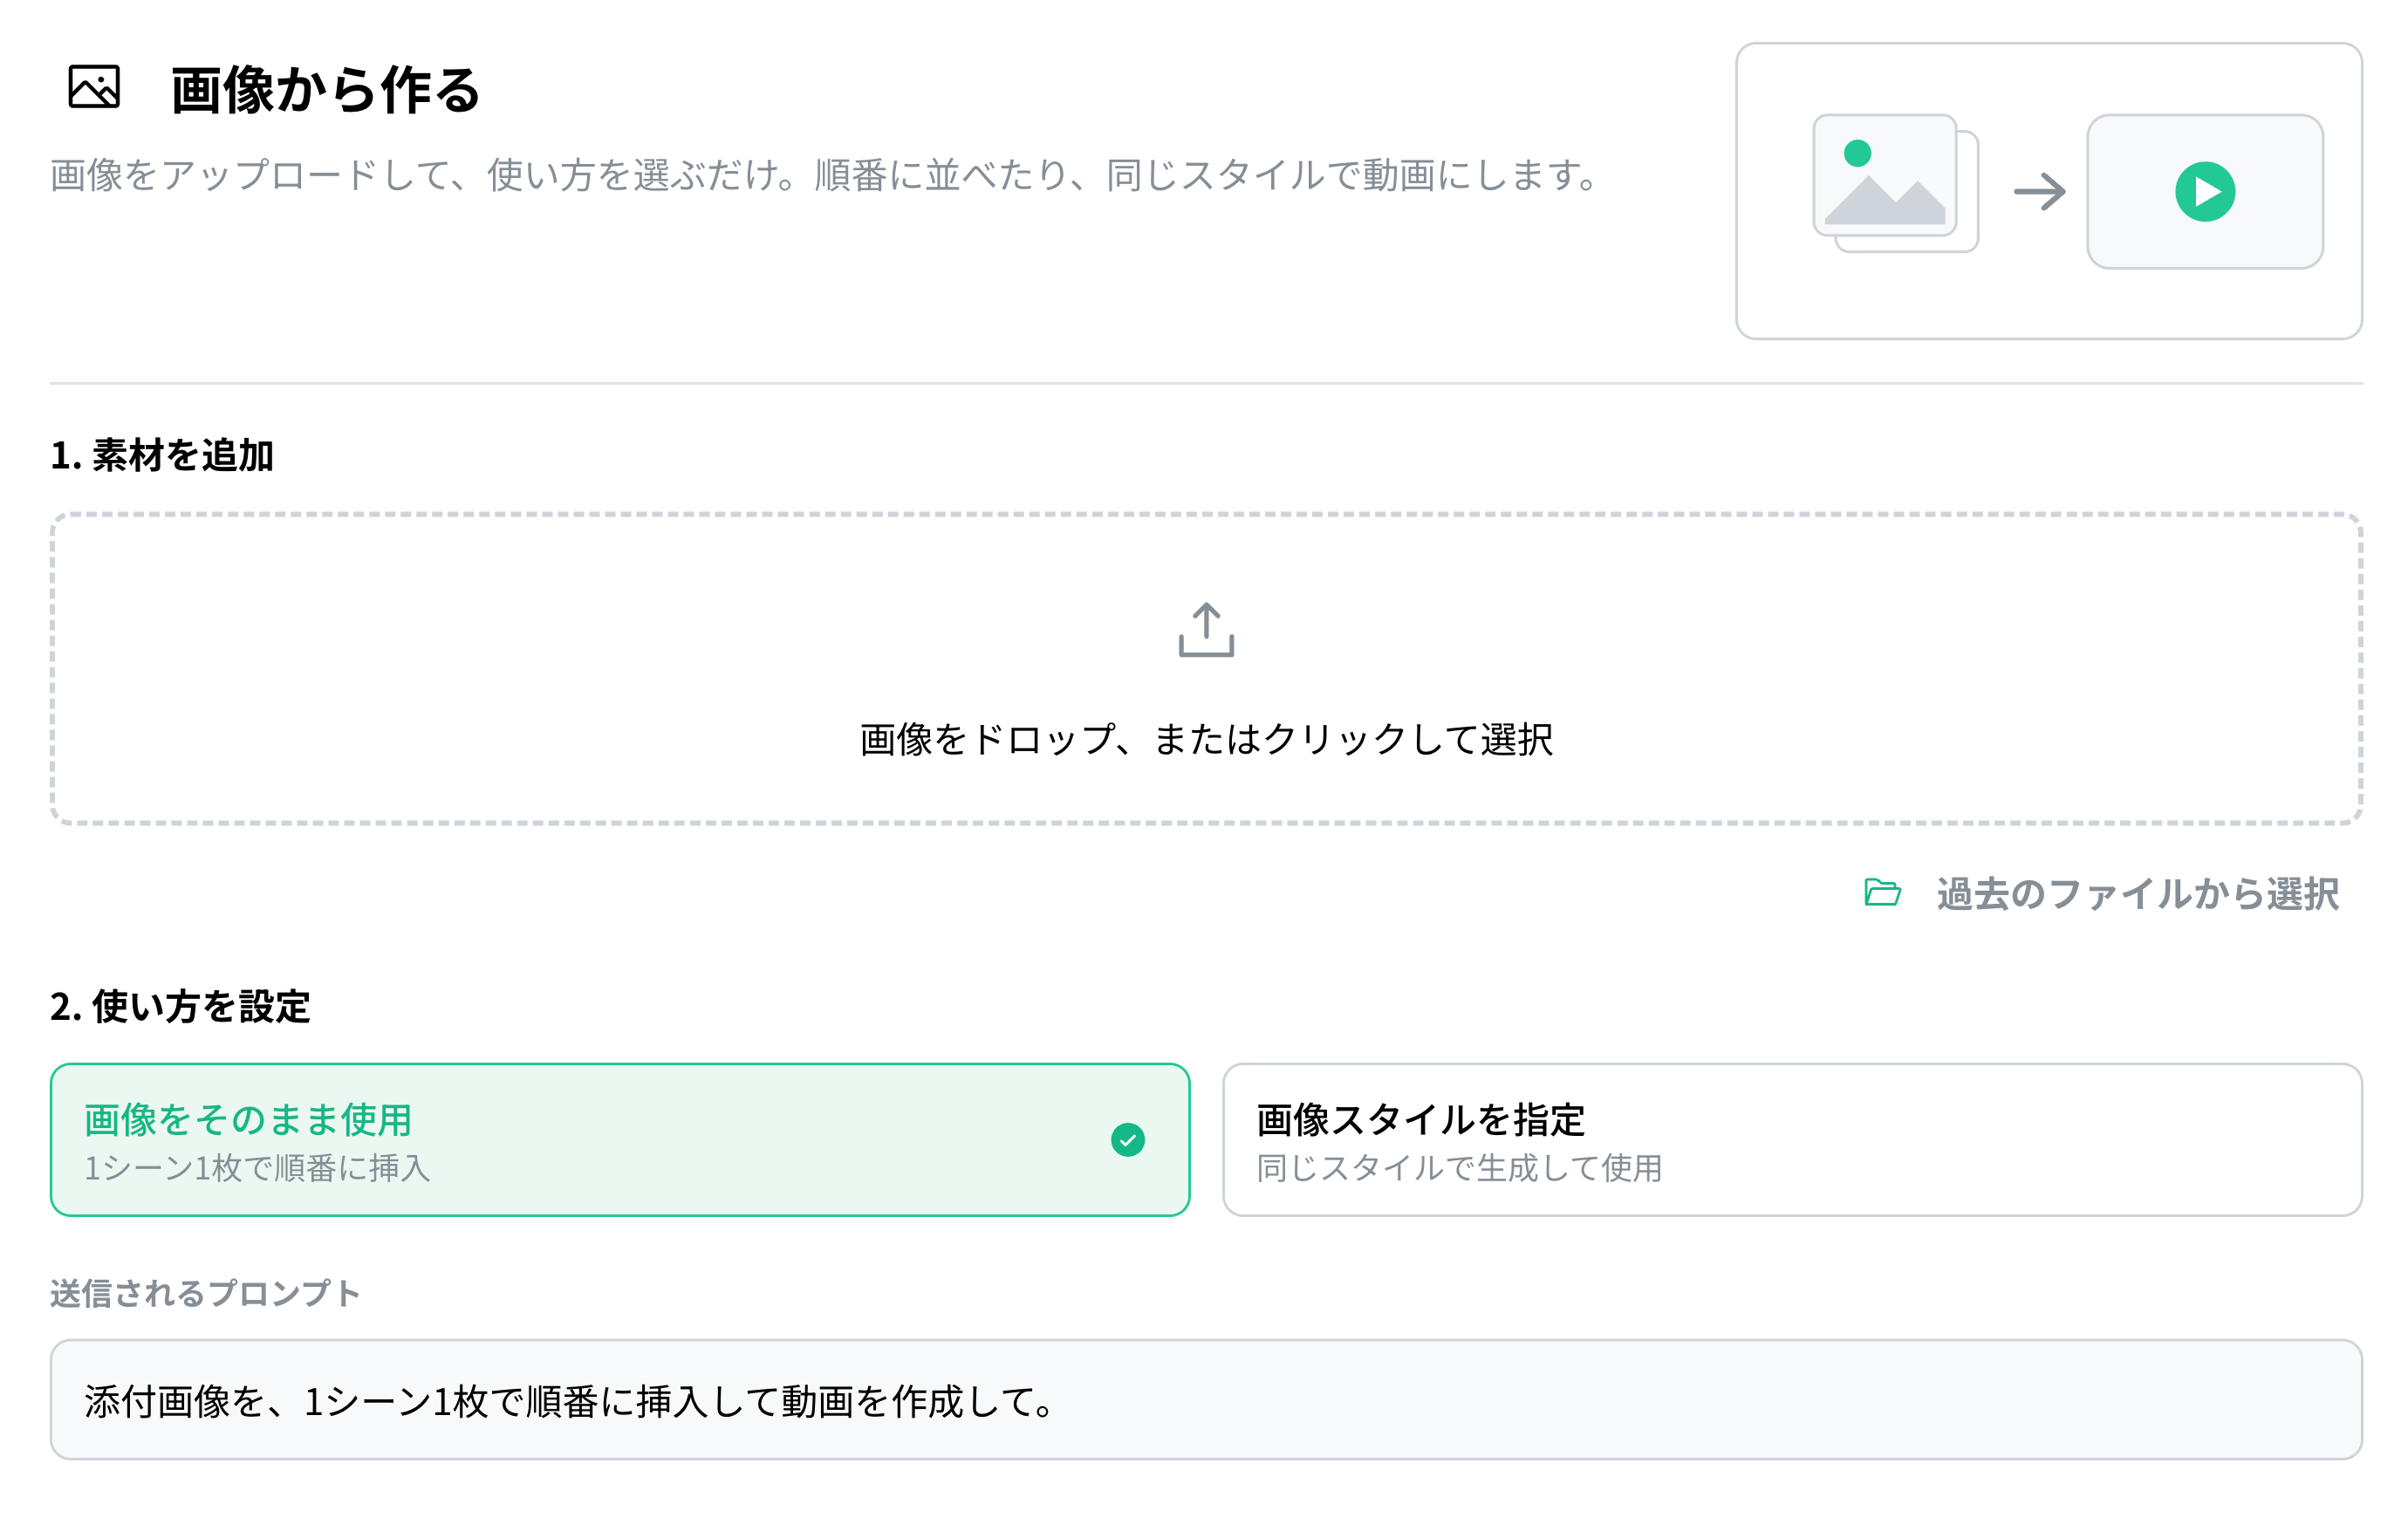Click the picture icon beside 画像から作る title
The image size is (2408, 1518).
point(94,87)
